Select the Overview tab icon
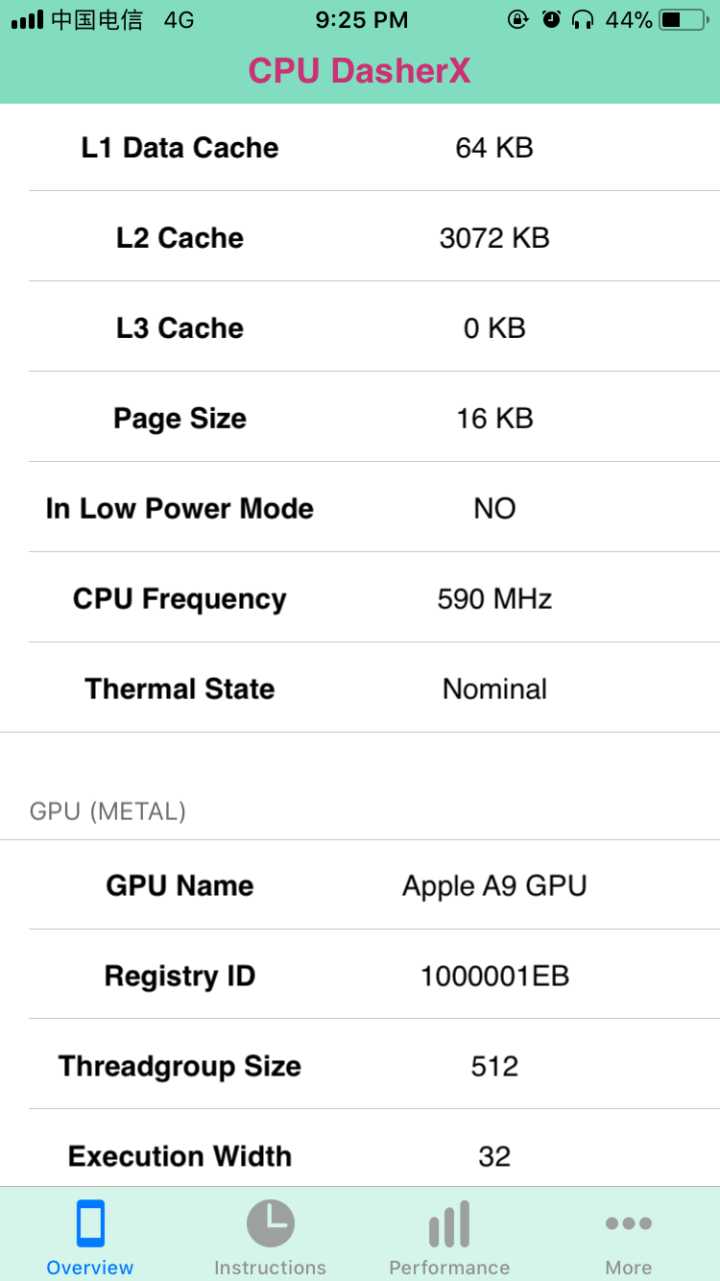Screen dimensions: 720x1281 [x=89, y=1221]
